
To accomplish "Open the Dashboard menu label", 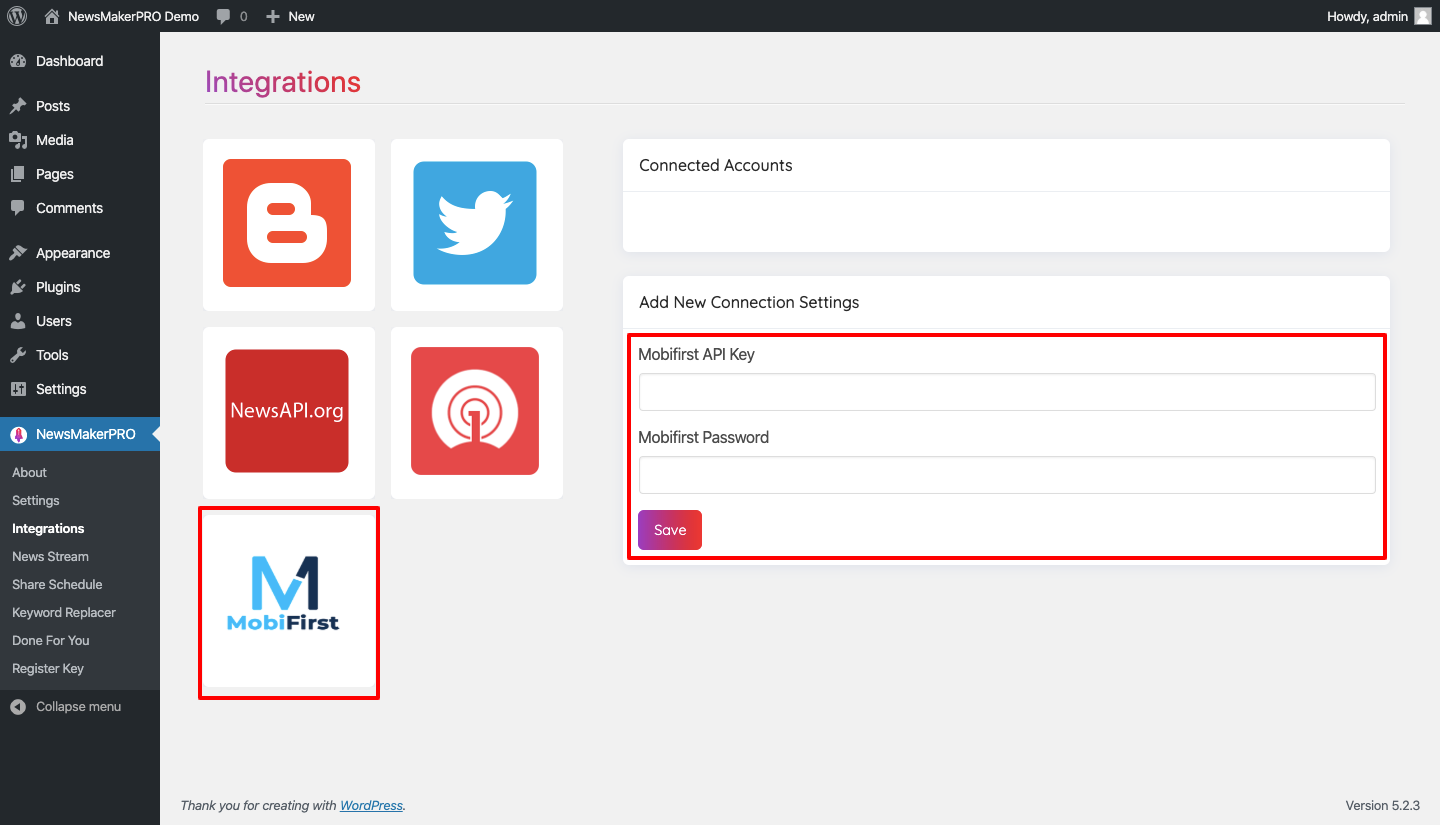I will (x=70, y=61).
